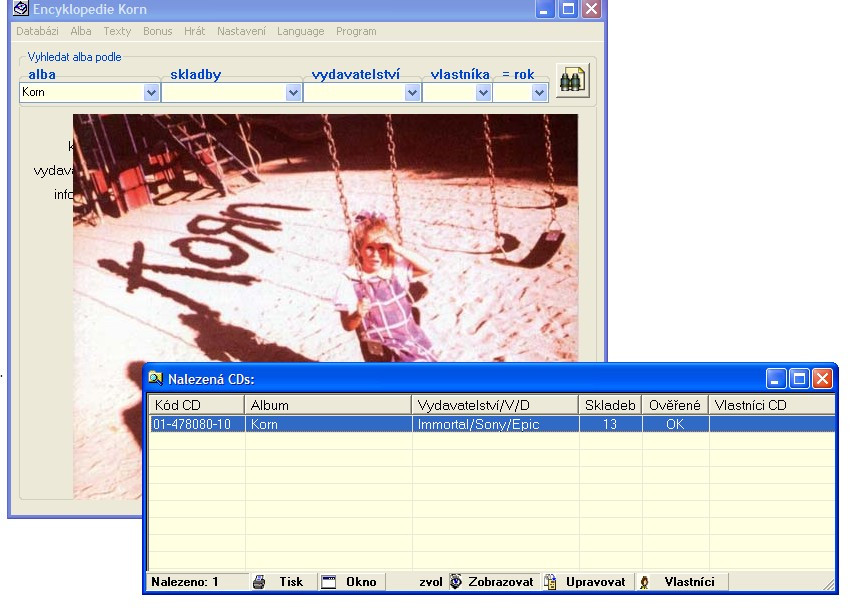Viewport: 852px width, 613px height.
Task: Expand the rok dropdown arrow
Action: [x=538, y=93]
